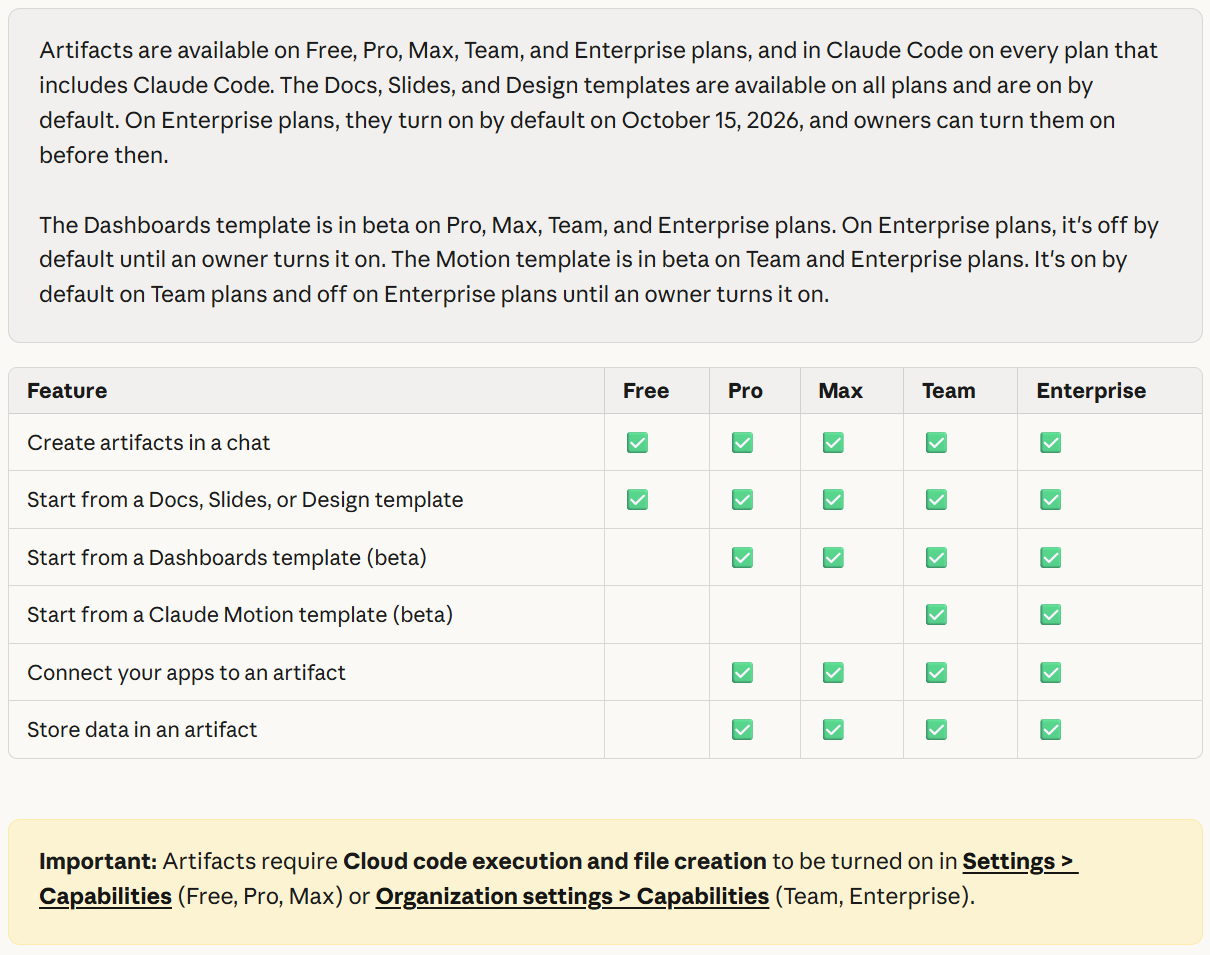Select the "Store data in an artifact" label

[142, 729]
